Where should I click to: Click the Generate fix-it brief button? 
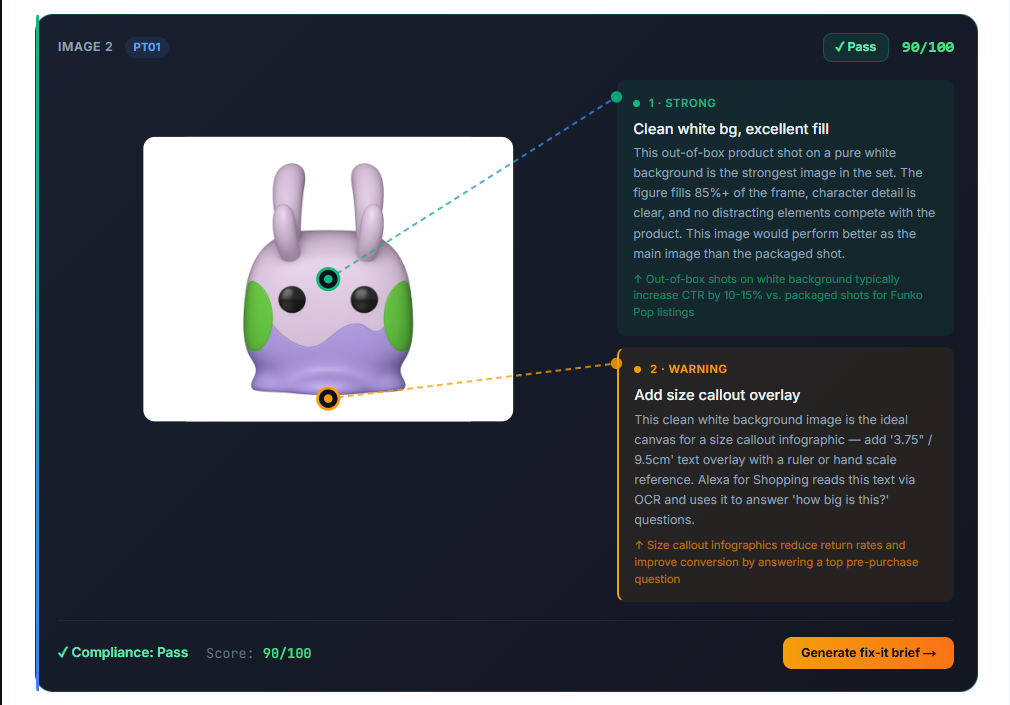868,653
